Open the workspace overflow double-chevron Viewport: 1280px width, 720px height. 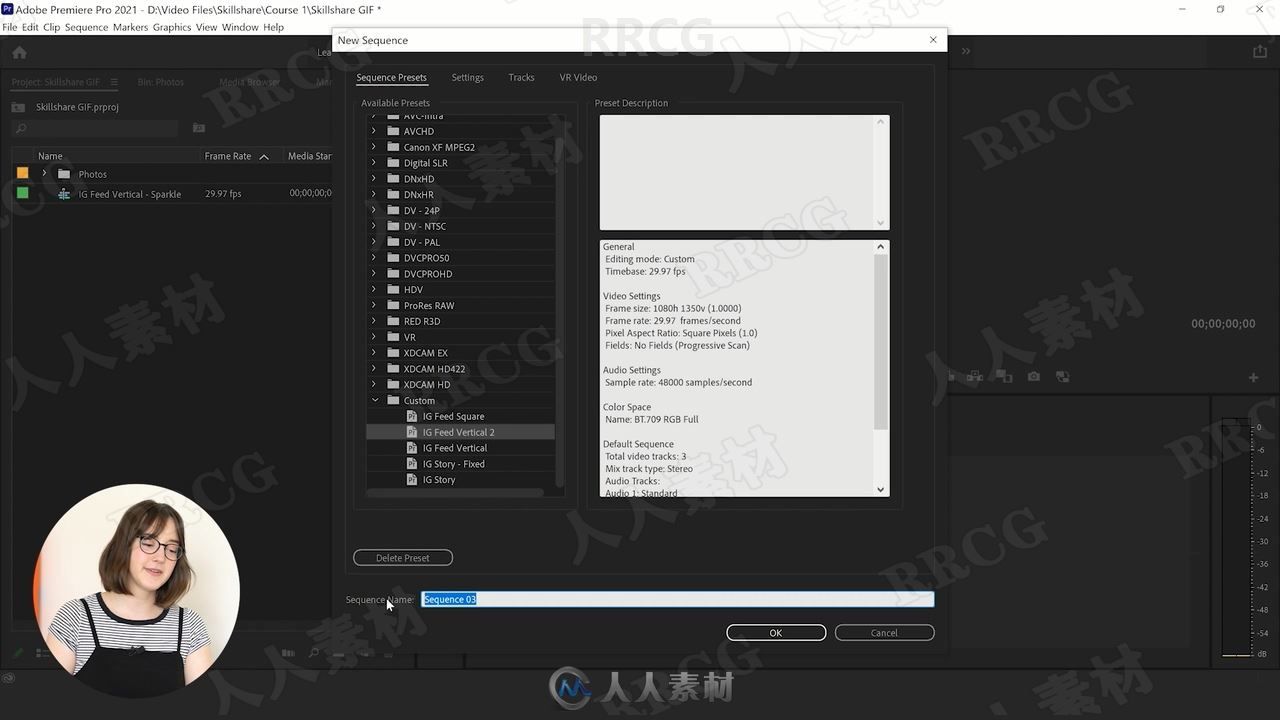tap(966, 51)
